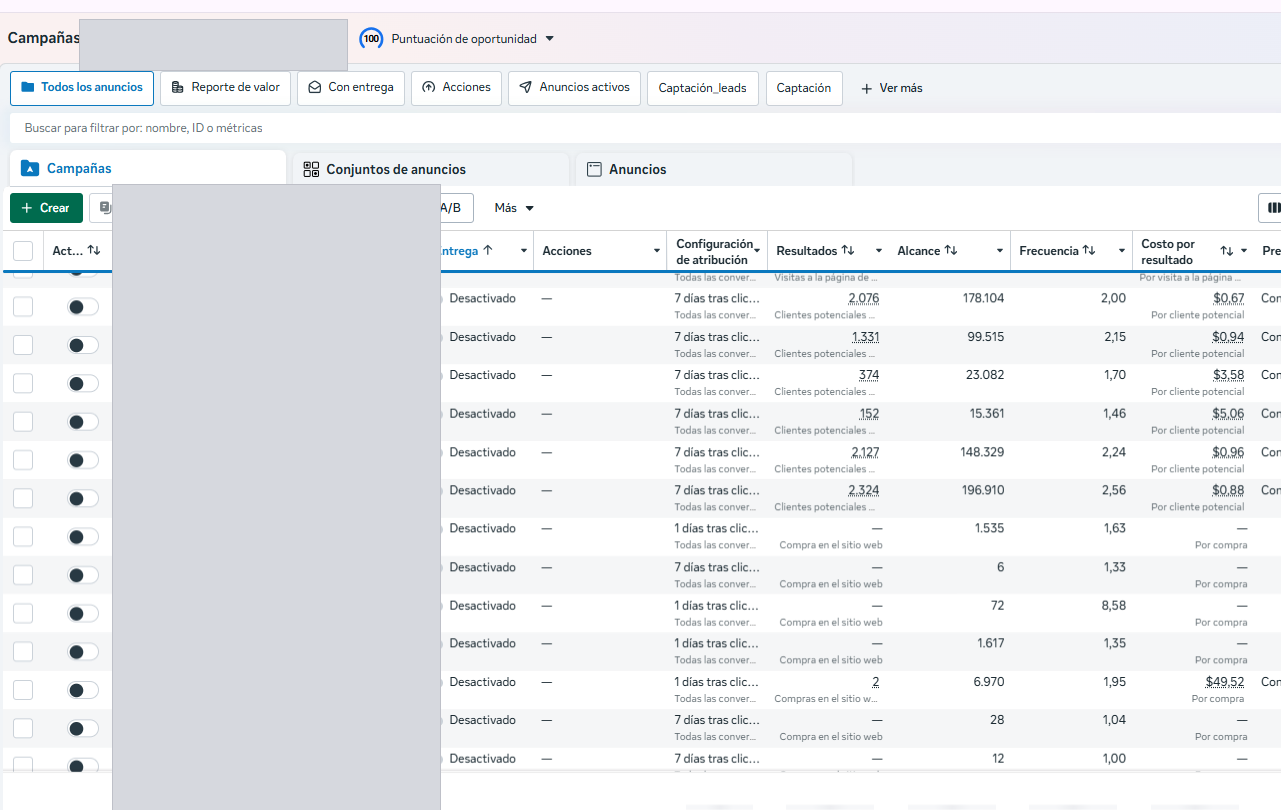Click the $49,52 cost per purchase value
The image size is (1281, 810).
tap(1225, 682)
